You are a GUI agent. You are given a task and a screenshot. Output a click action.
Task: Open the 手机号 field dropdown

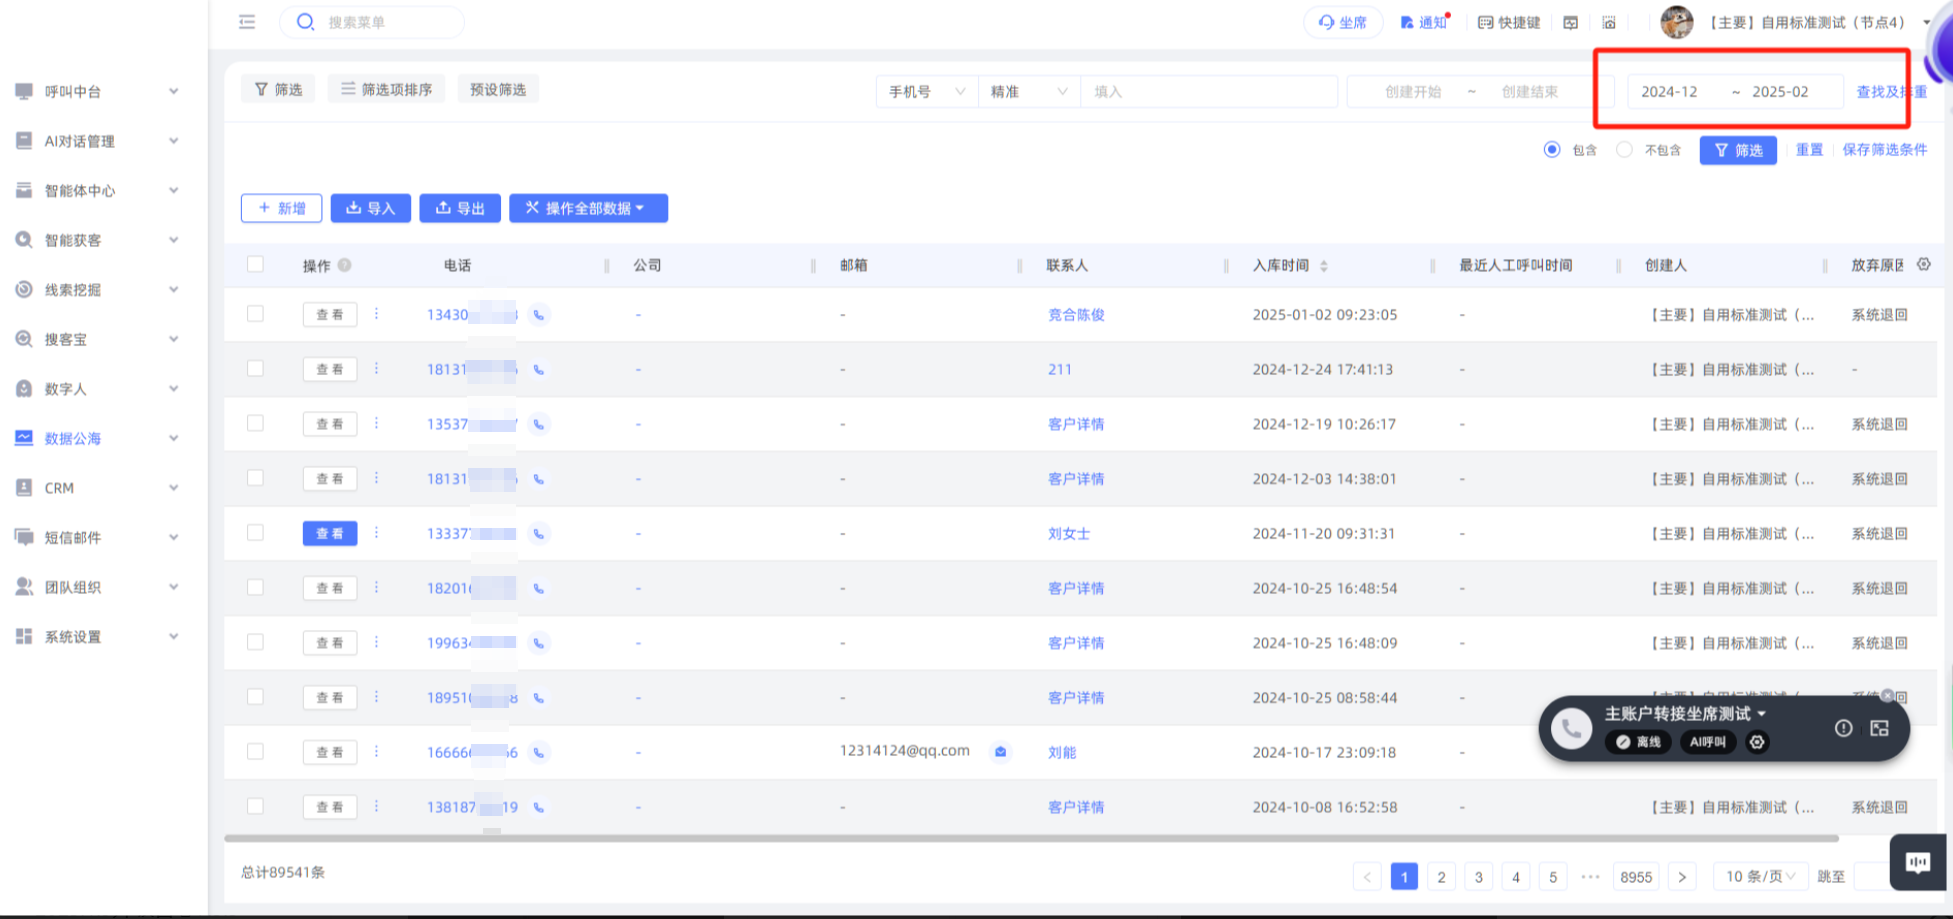coord(927,92)
